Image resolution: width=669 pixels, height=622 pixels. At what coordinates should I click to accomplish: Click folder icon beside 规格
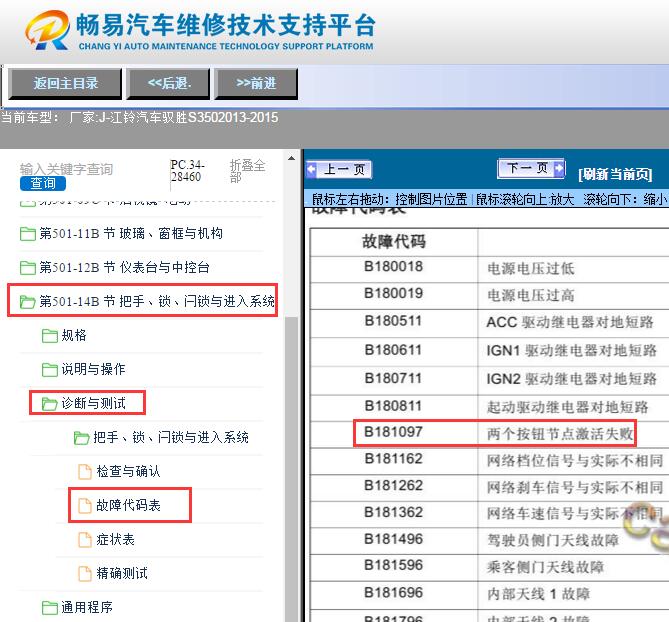[49, 336]
